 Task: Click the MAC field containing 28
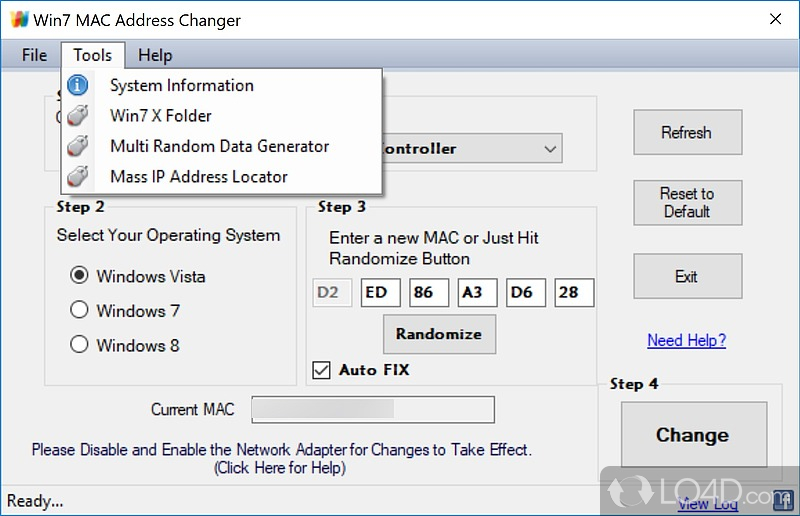point(574,292)
